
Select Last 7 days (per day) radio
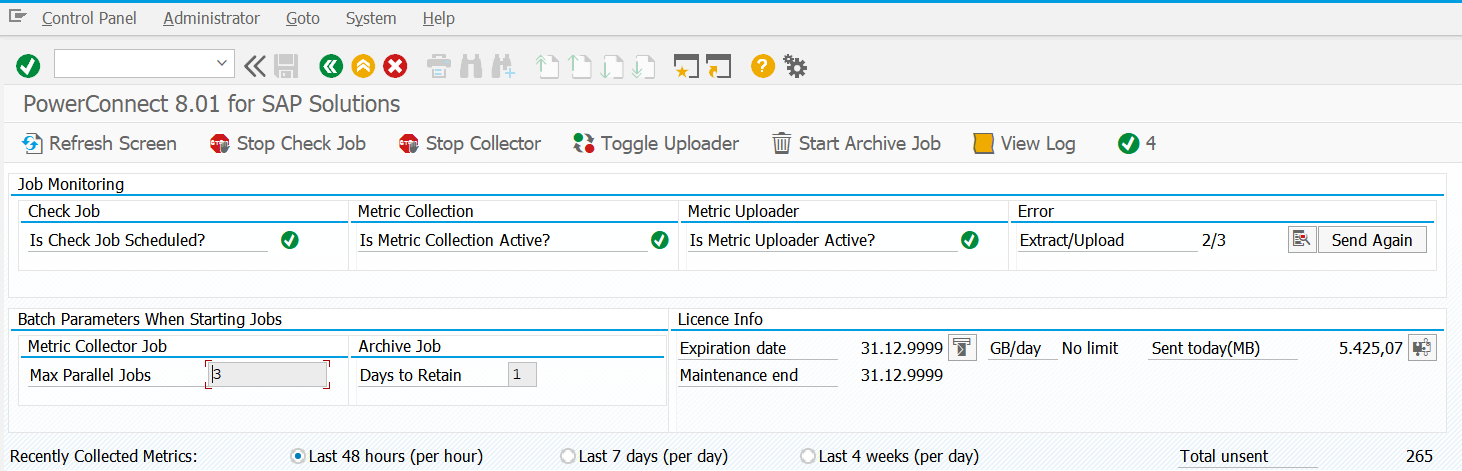tap(568, 456)
